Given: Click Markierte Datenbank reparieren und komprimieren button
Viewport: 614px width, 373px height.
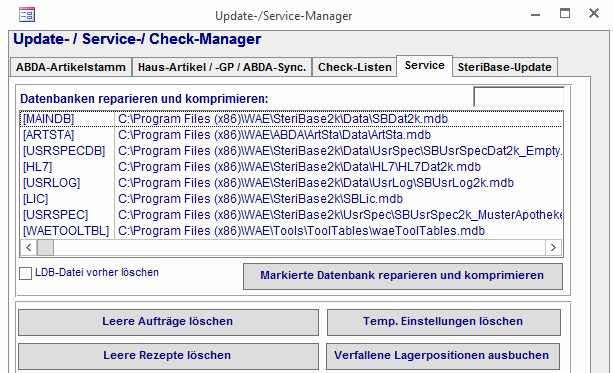Looking at the screenshot, I should (x=403, y=276).
